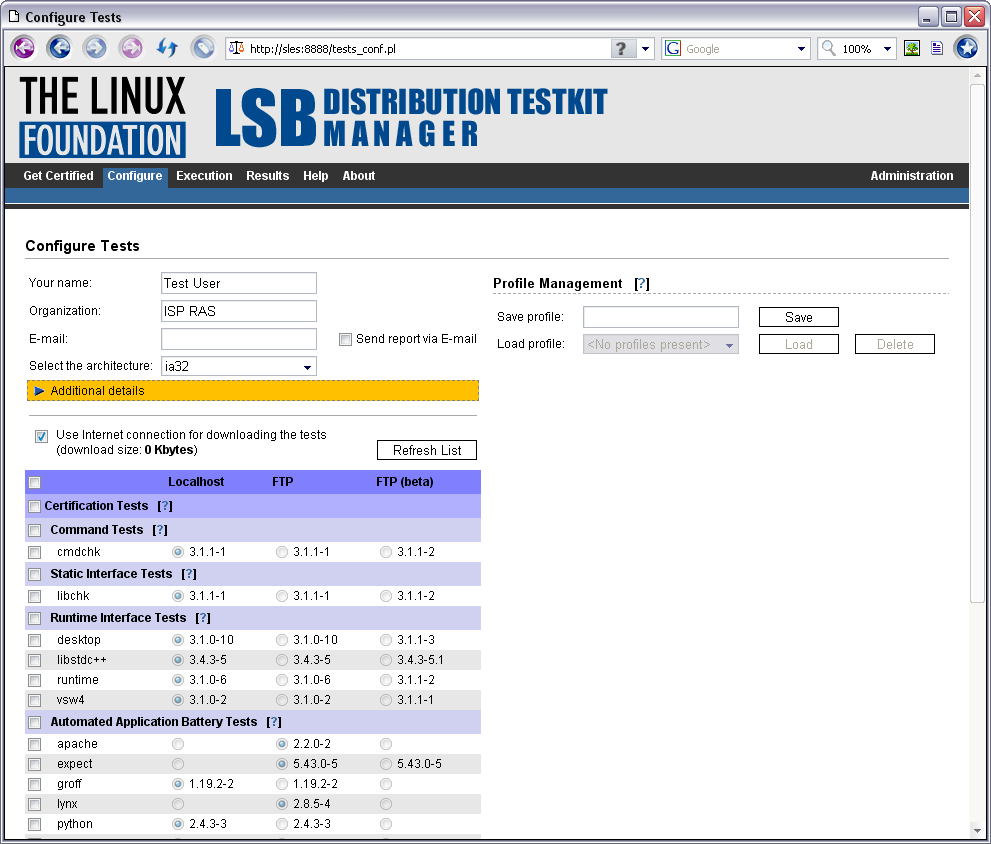
Task: Open the Load profile dropdown
Action: pos(660,345)
